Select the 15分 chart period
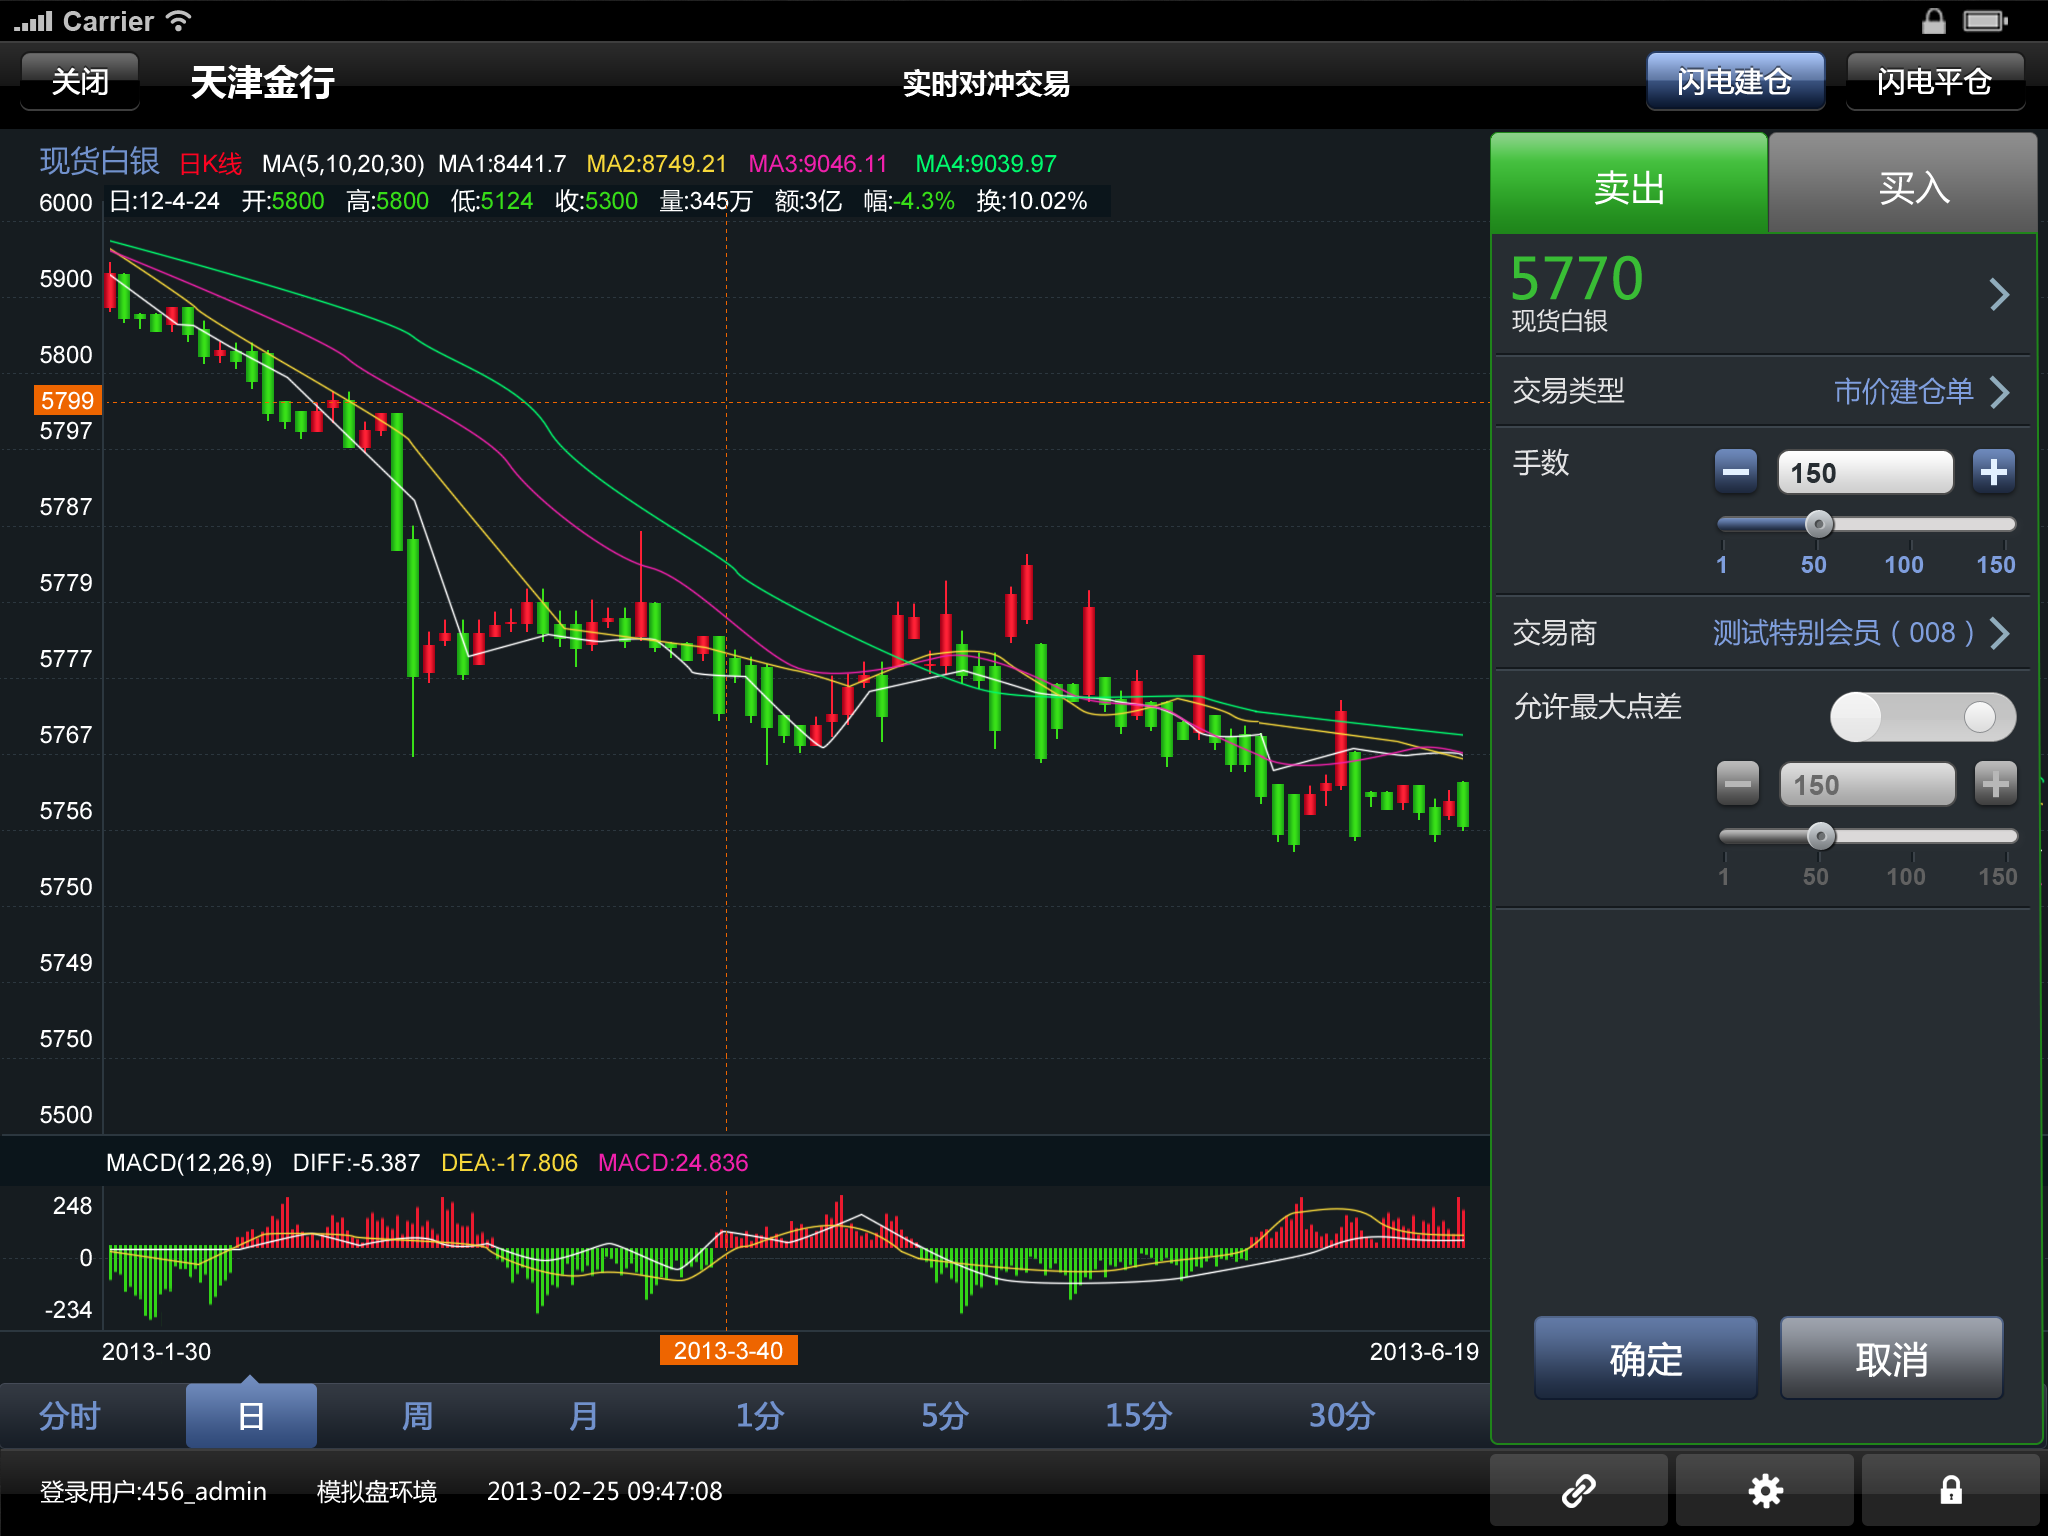Screen dimensions: 2048x1536 [x=1138, y=1416]
